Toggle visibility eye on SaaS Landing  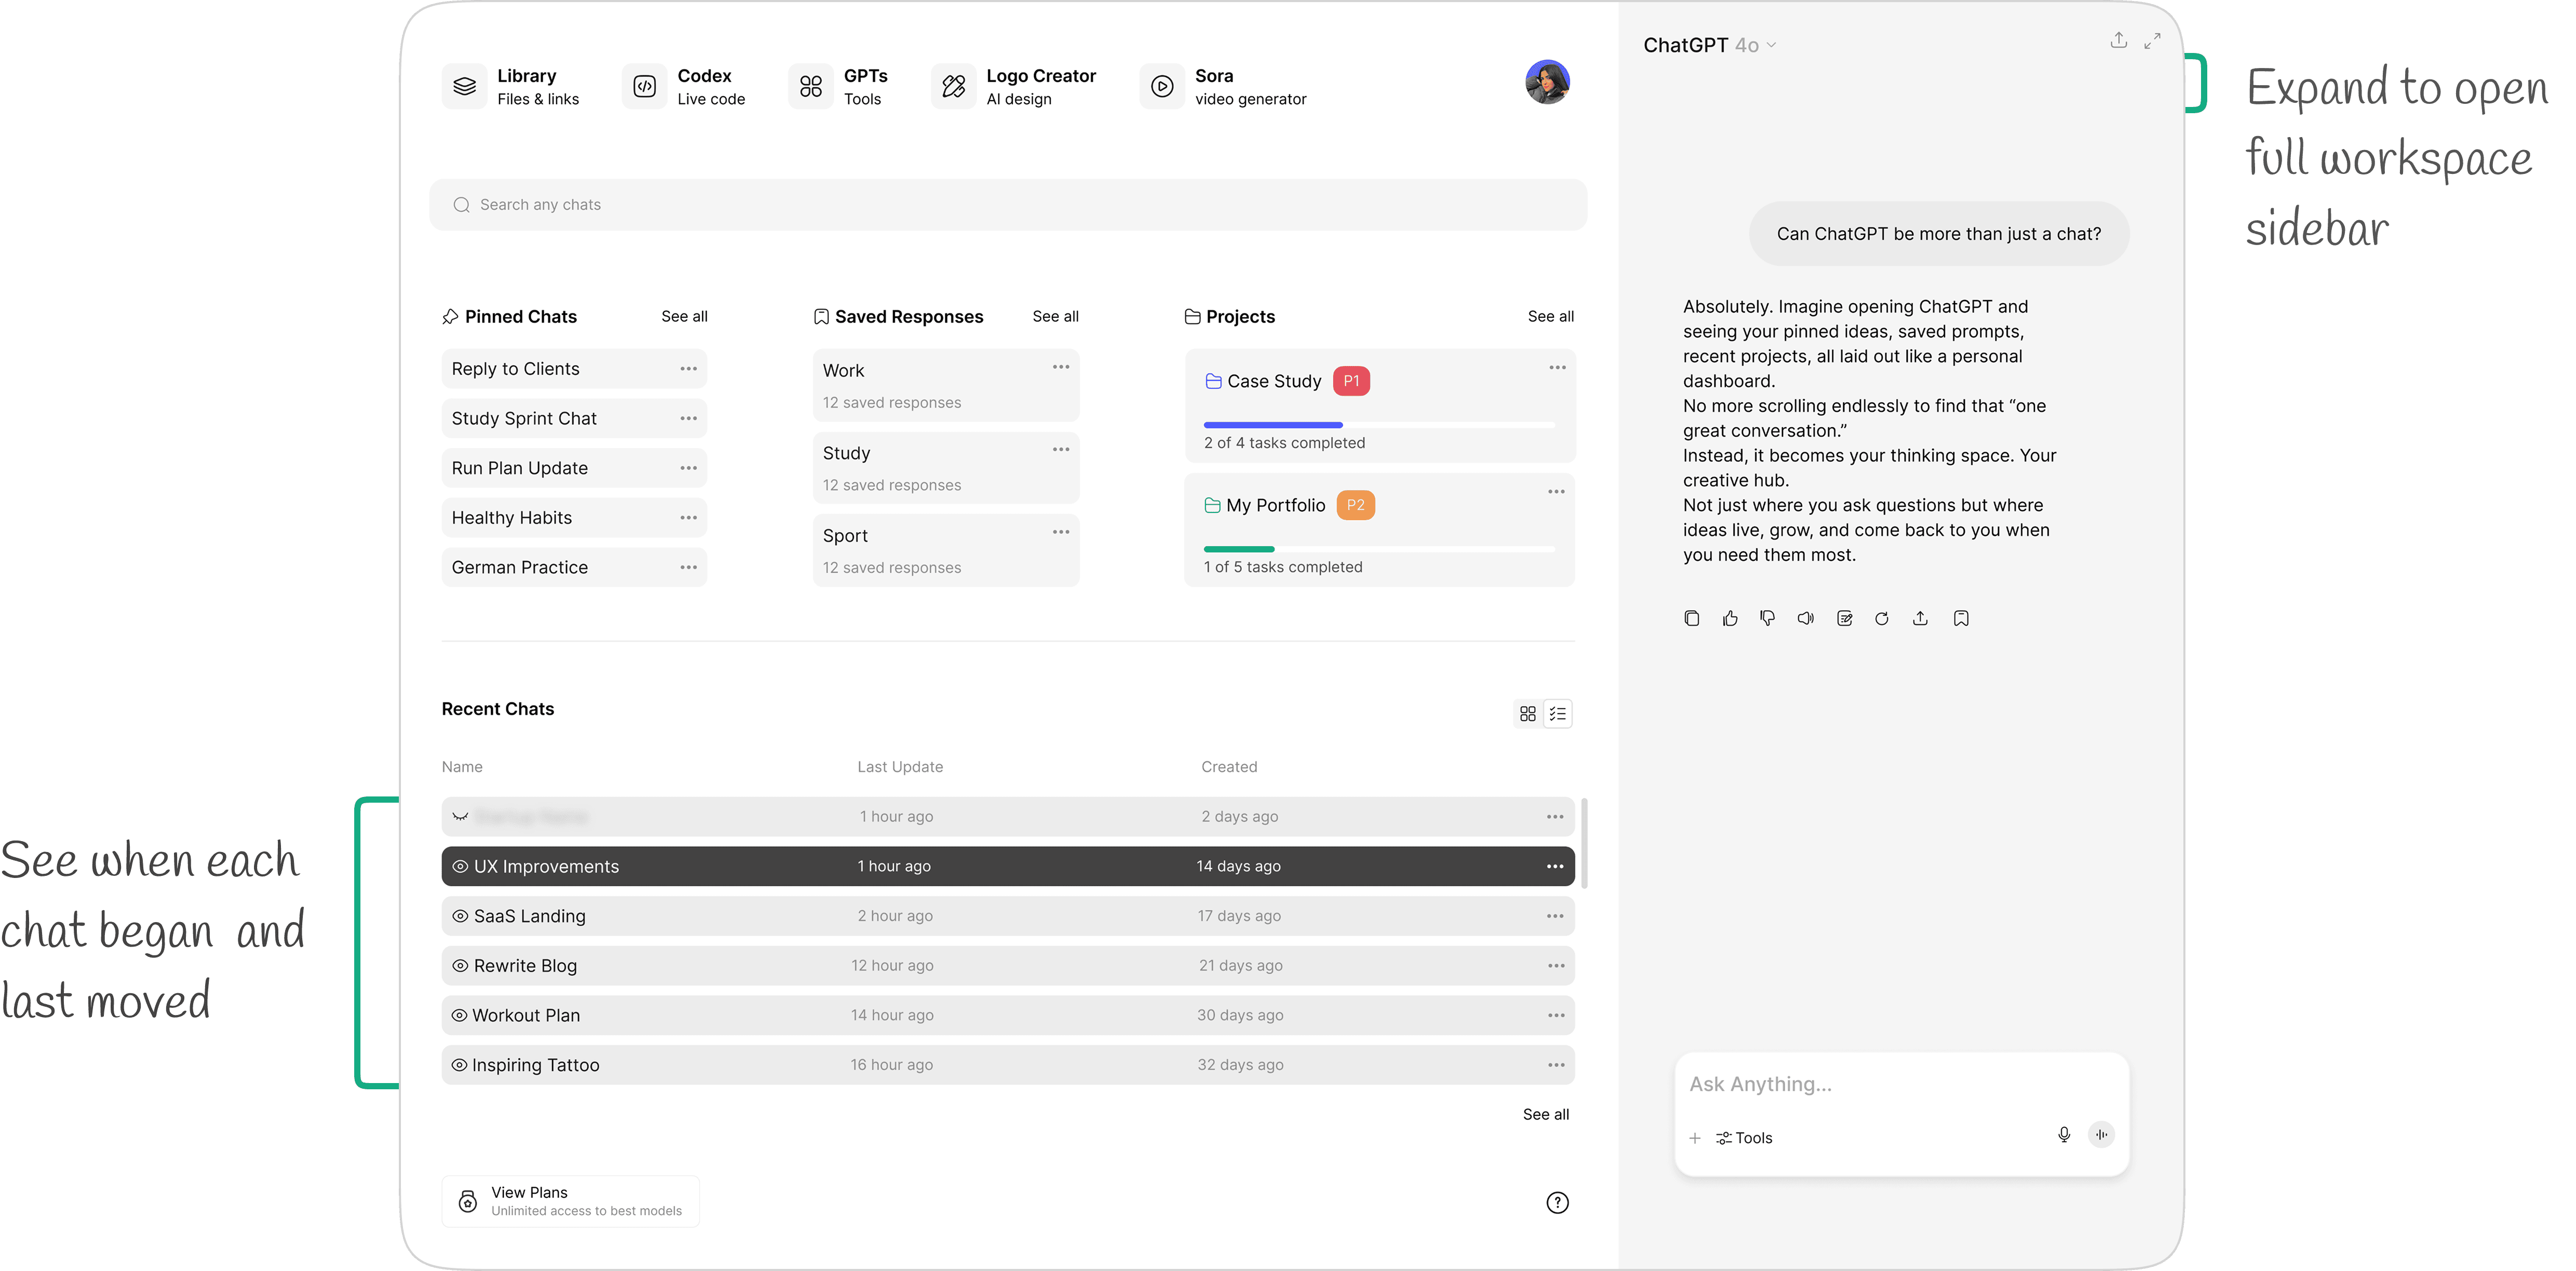pos(460,916)
